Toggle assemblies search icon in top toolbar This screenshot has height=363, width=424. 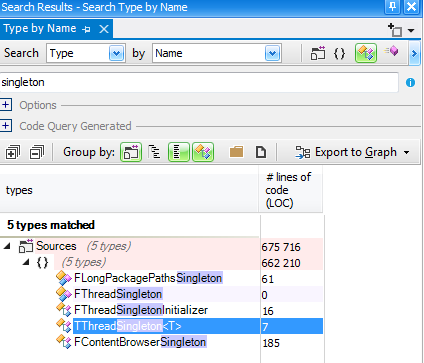coord(318,53)
